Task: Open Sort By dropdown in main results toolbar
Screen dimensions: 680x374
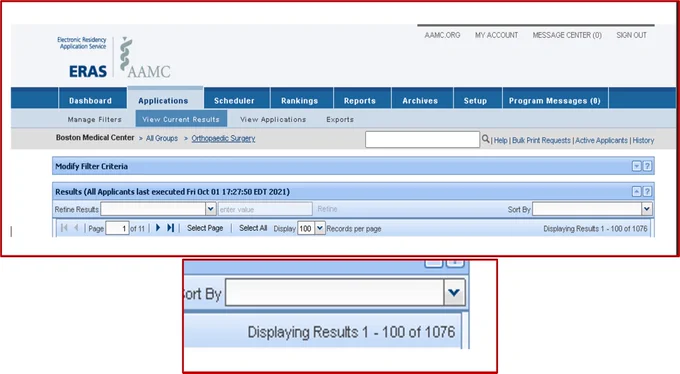Action: tap(646, 209)
